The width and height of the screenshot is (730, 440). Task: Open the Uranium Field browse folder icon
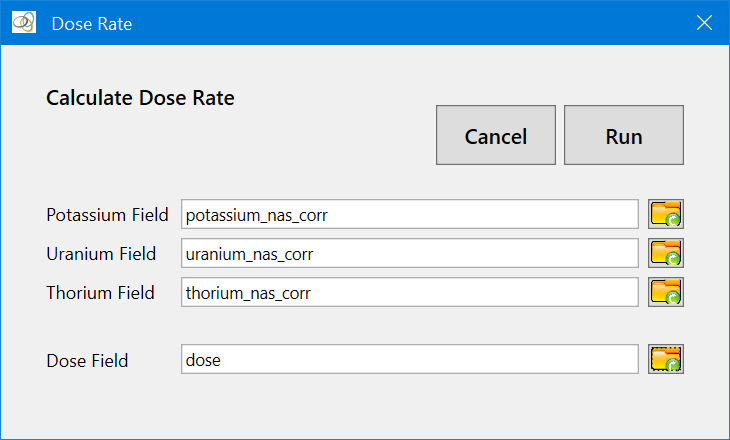point(666,253)
